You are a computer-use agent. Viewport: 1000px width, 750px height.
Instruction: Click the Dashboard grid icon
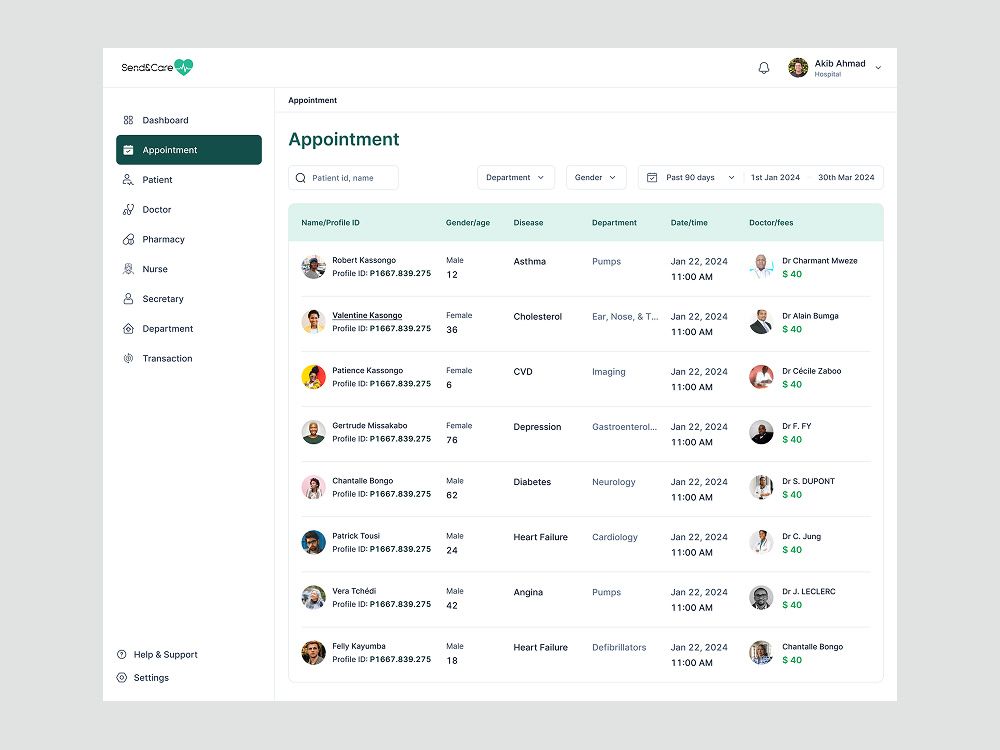click(128, 120)
